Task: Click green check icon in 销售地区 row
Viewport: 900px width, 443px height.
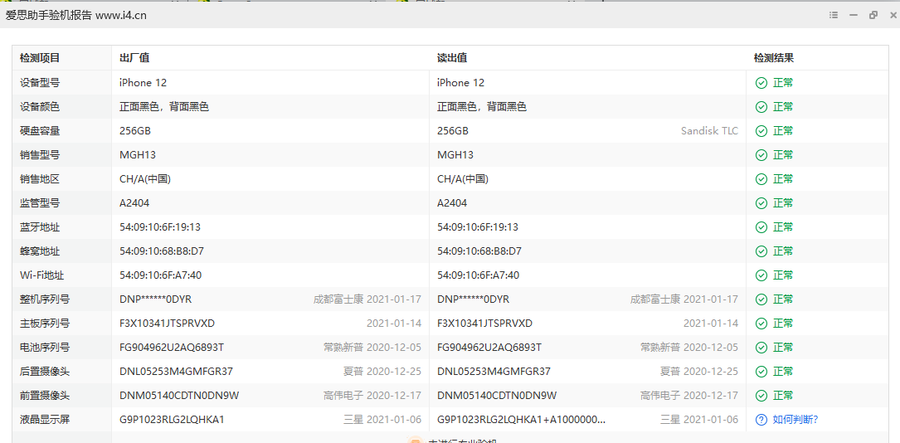Action: (x=761, y=179)
